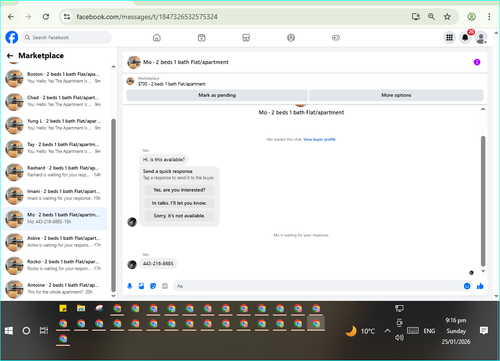The image size is (500, 361).
Task: Open the Groups icon in top navigation
Action: click(x=291, y=38)
